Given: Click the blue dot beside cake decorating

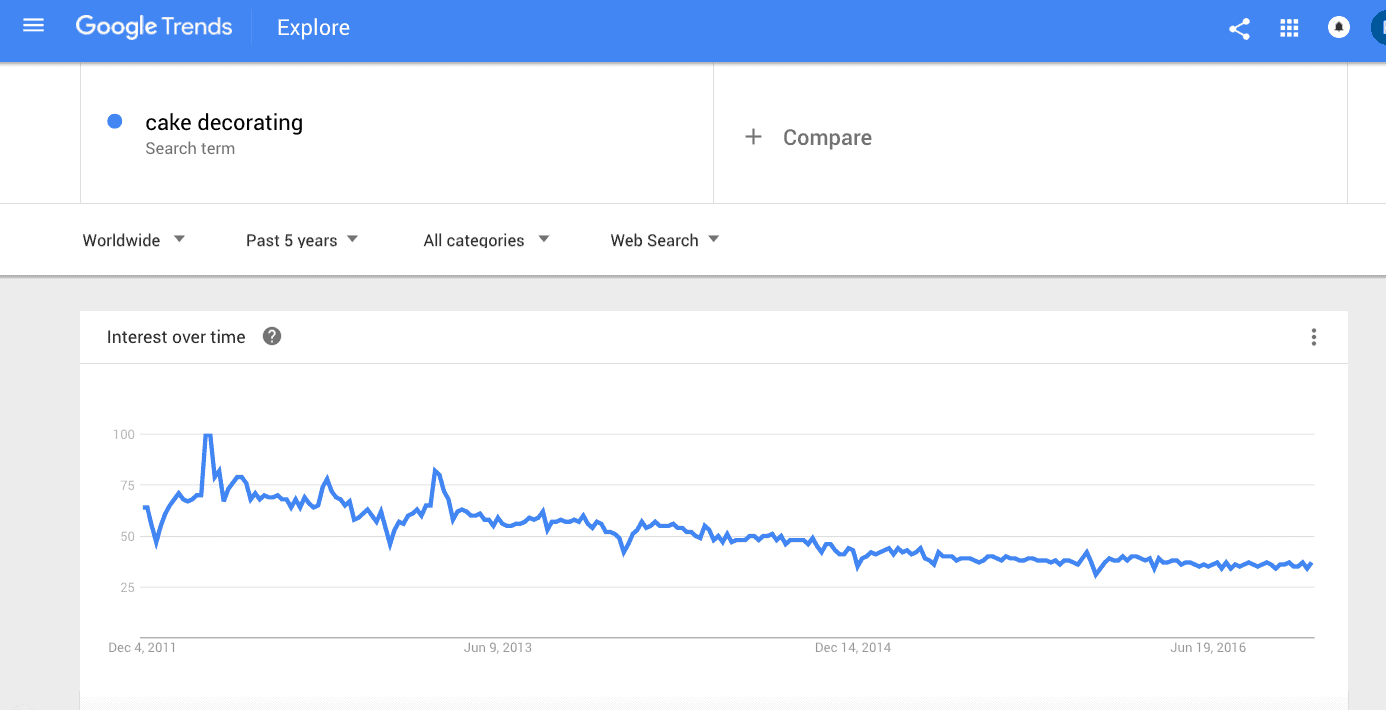Looking at the screenshot, I should click(117, 121).
